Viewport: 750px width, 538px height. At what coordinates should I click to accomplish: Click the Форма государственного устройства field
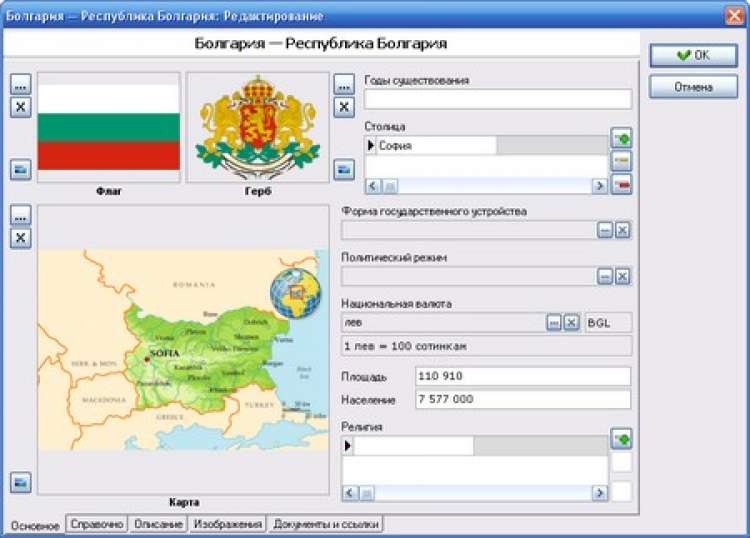tap(469, 231)
